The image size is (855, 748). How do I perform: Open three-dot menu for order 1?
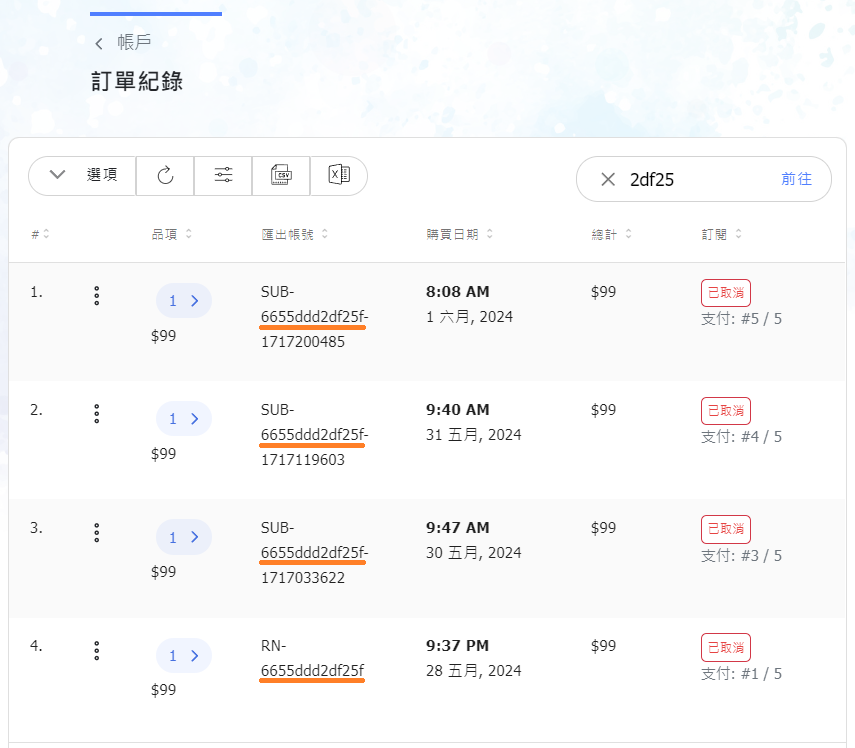[x=97, y=296]
